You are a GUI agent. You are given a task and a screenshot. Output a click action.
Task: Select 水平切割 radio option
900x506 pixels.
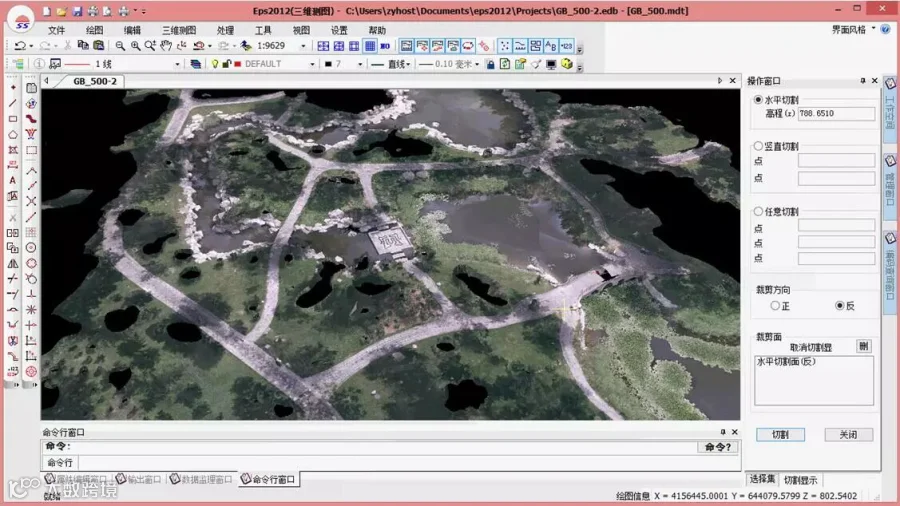click(x=758, y=100)
